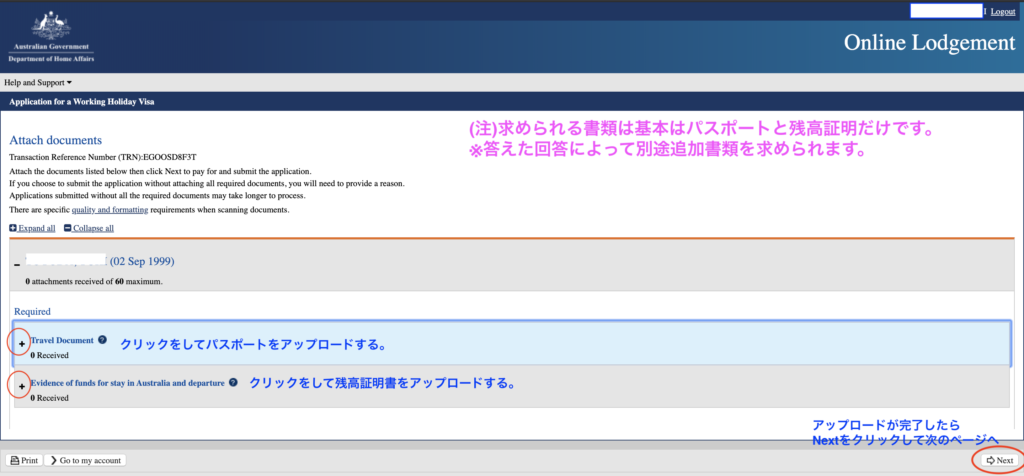Click the Online Lodgement banner title
This screenshot has height=476, width=1024.
(929, 42)
